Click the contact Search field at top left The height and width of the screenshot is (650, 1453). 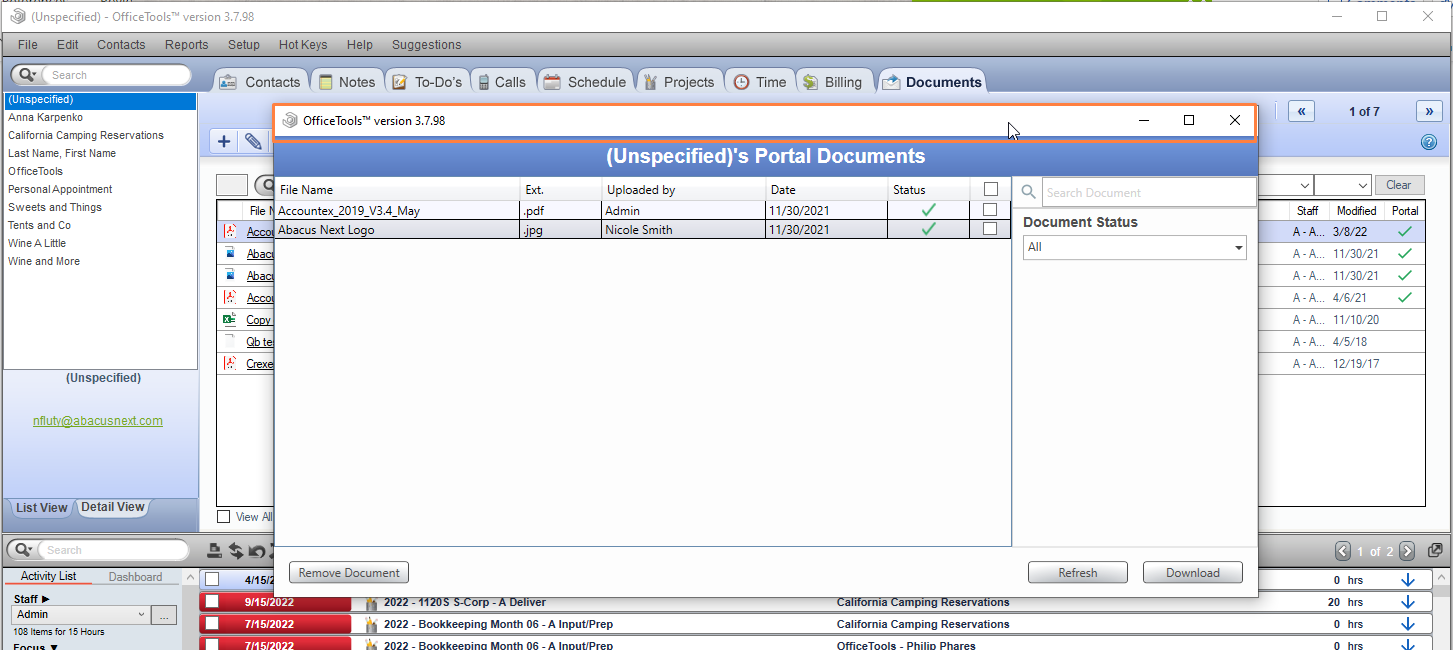pyautogui.click(x=117, y=75)
